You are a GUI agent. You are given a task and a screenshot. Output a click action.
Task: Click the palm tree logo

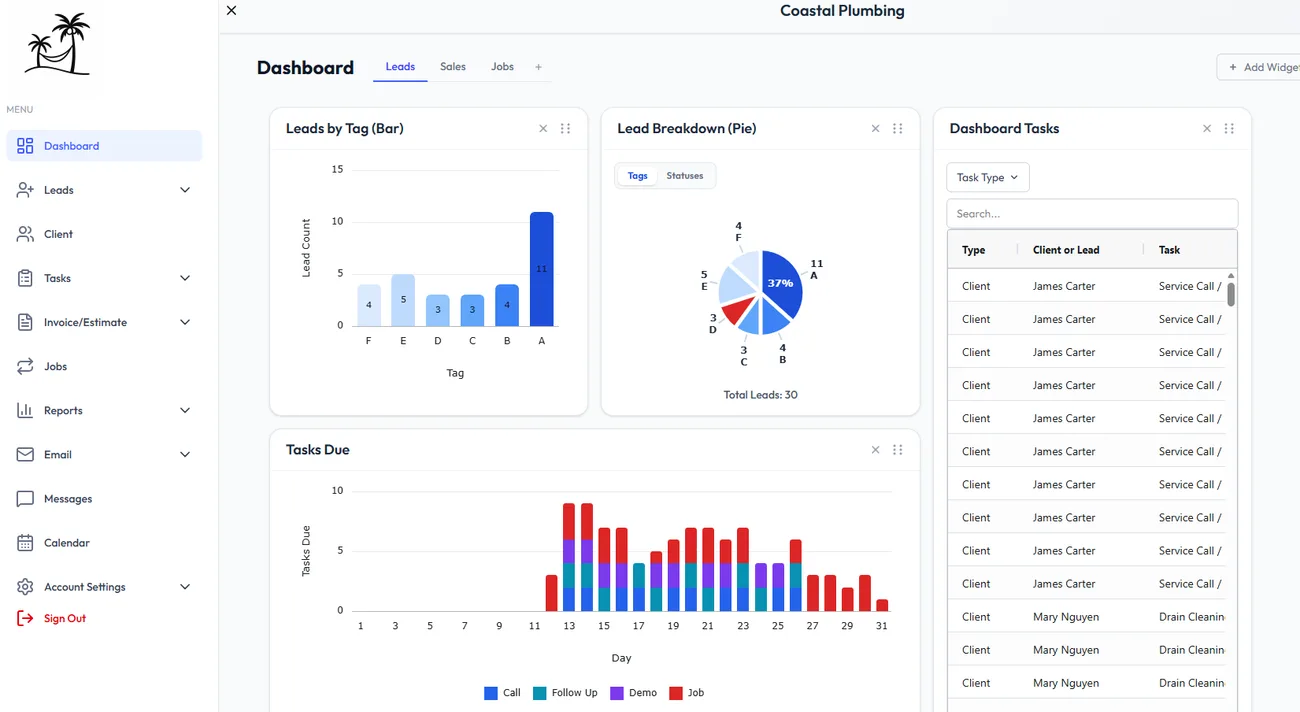coord(58,44)
